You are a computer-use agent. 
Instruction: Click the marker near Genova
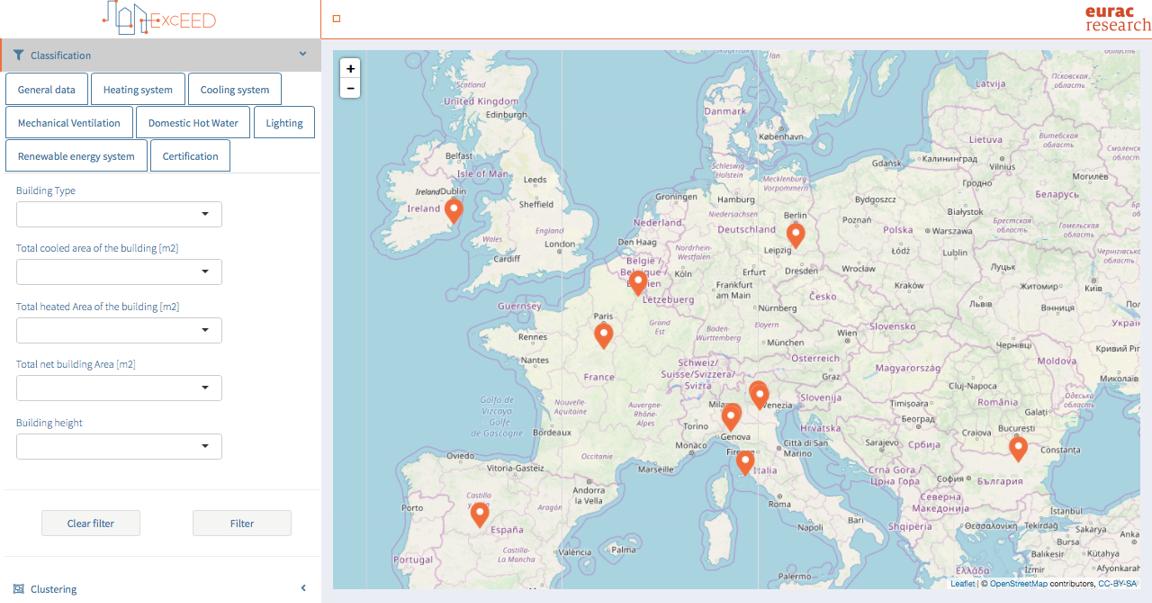click(731, 415)
